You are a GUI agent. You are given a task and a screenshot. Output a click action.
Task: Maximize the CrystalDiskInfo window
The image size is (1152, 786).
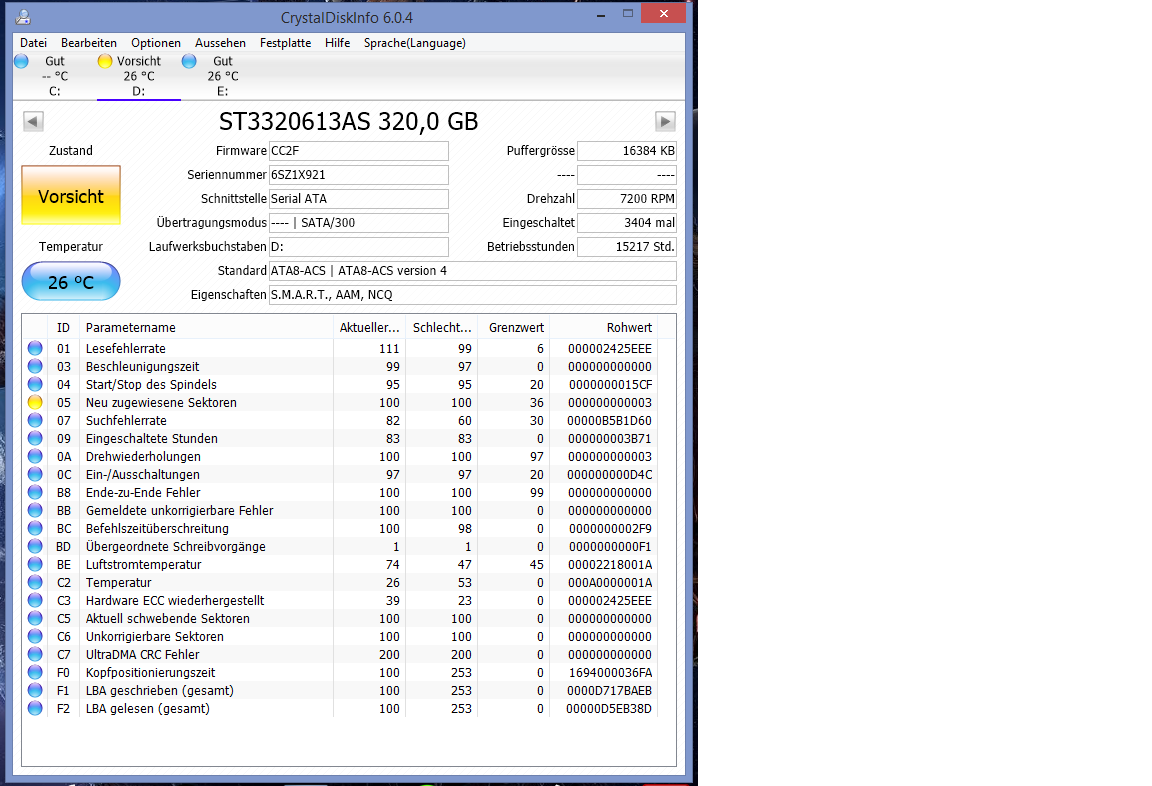click(627, 13)
